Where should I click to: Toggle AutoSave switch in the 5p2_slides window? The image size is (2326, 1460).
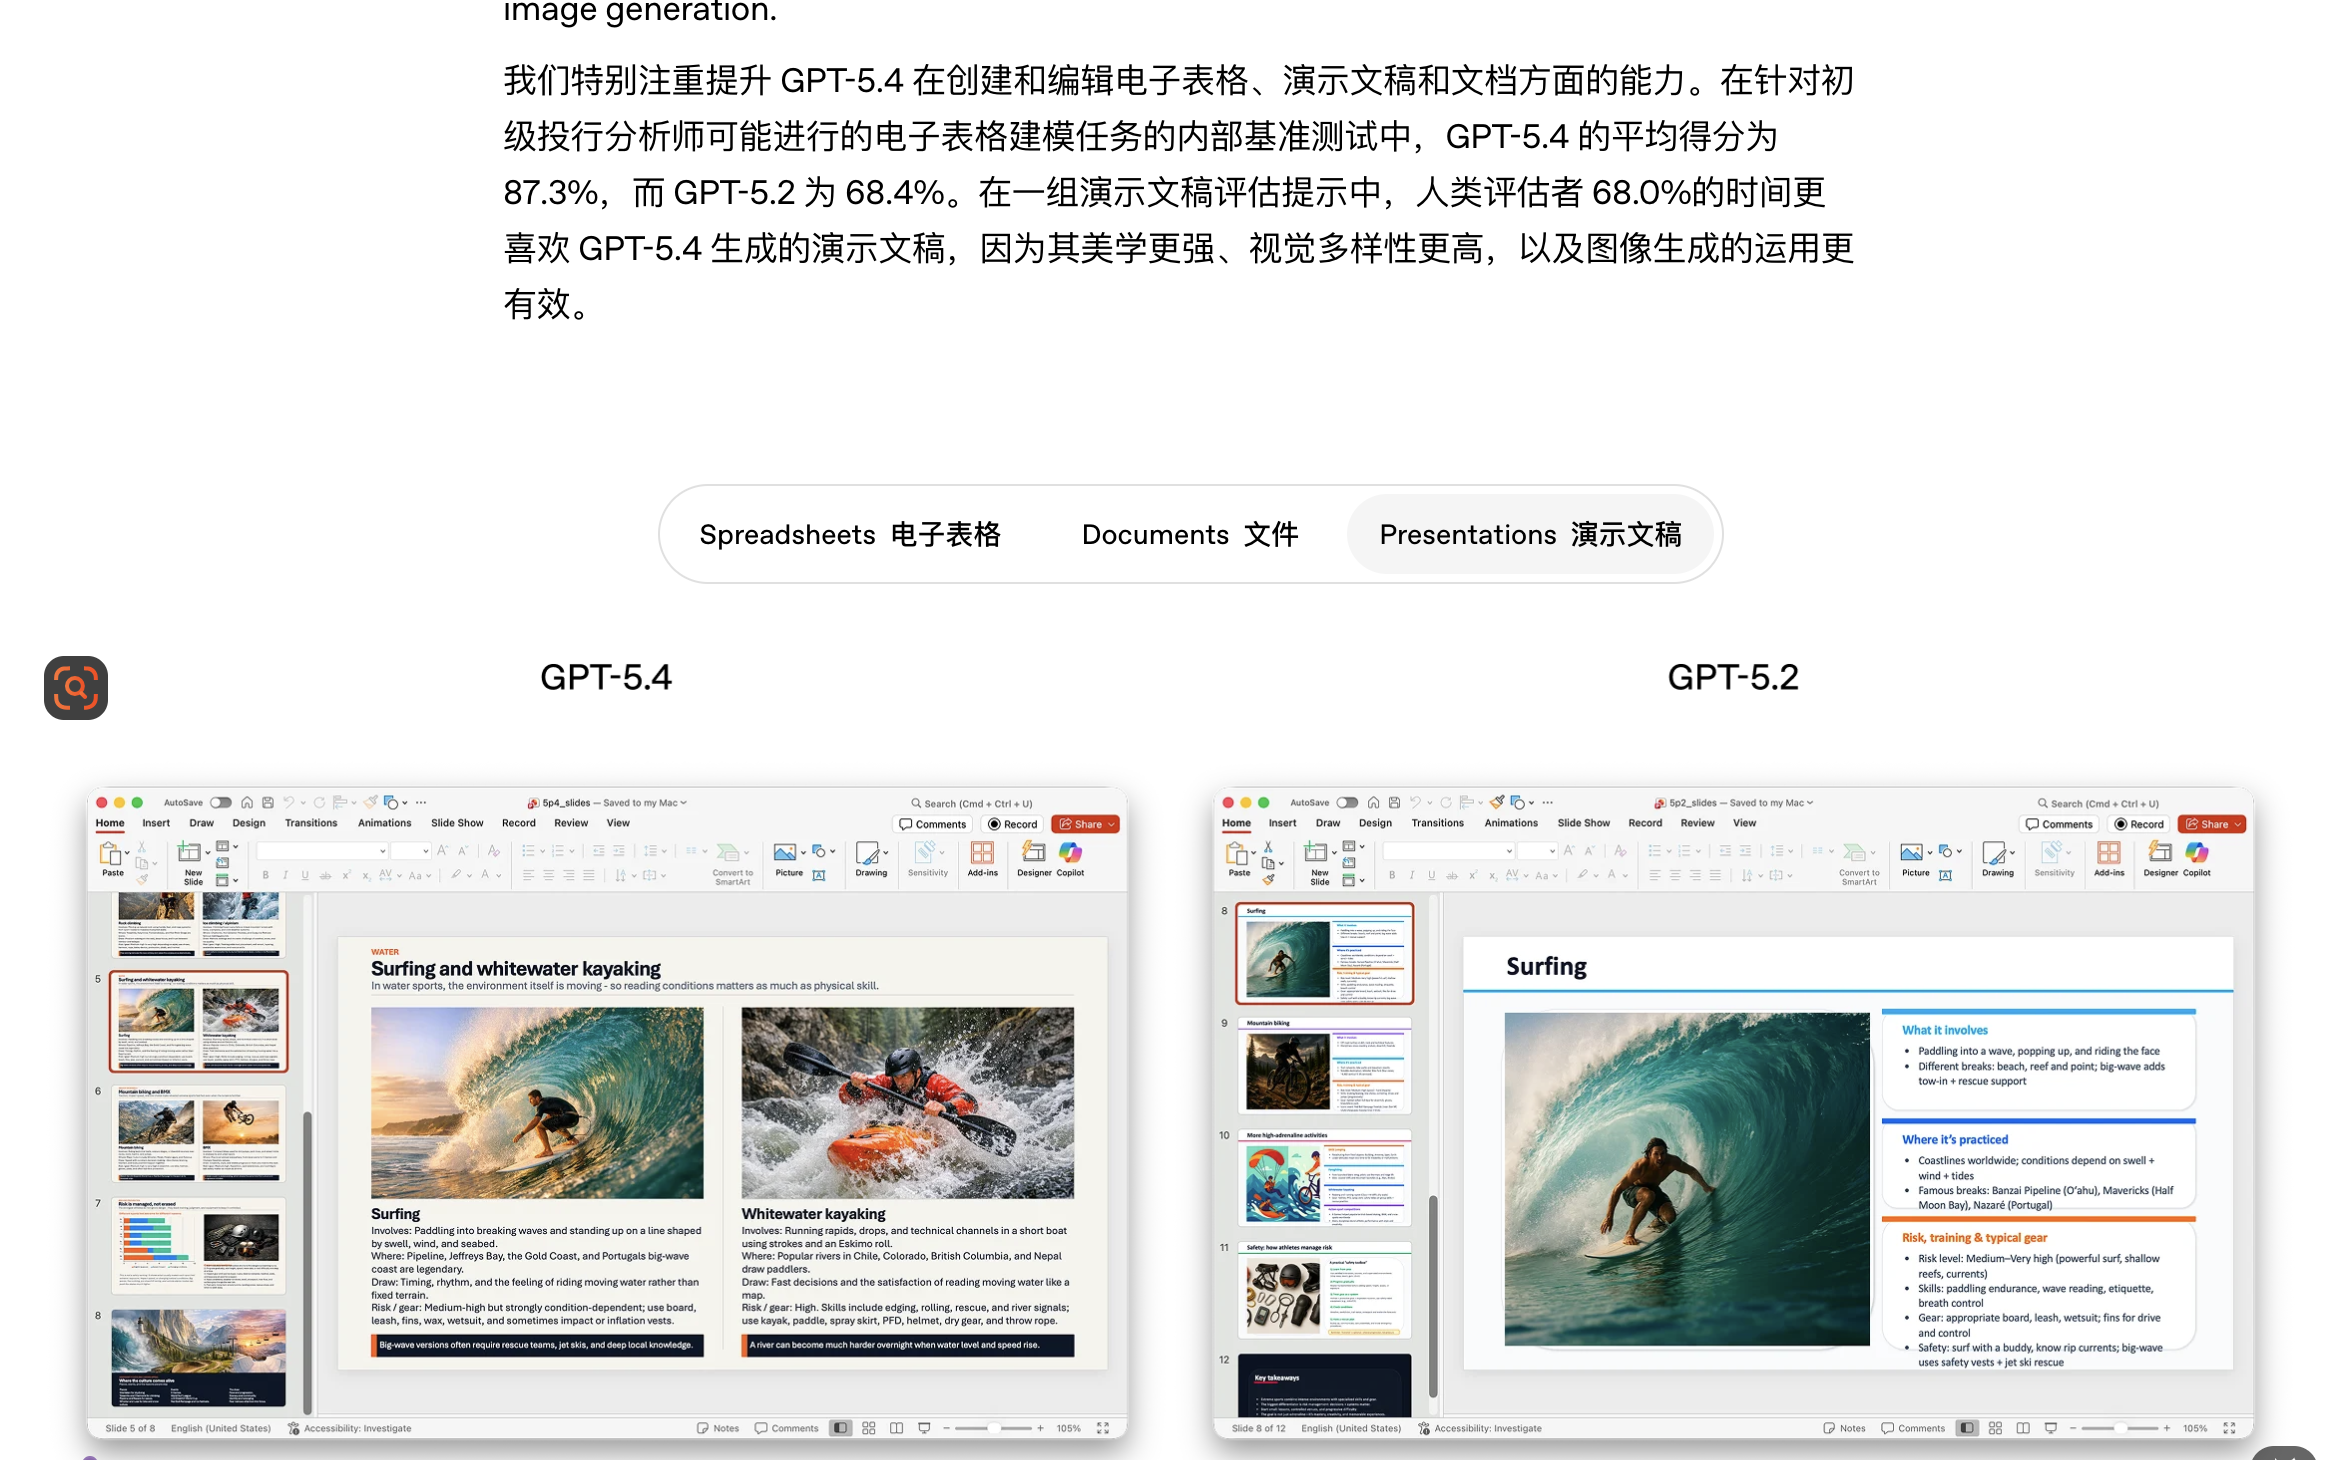[1347, 802]
